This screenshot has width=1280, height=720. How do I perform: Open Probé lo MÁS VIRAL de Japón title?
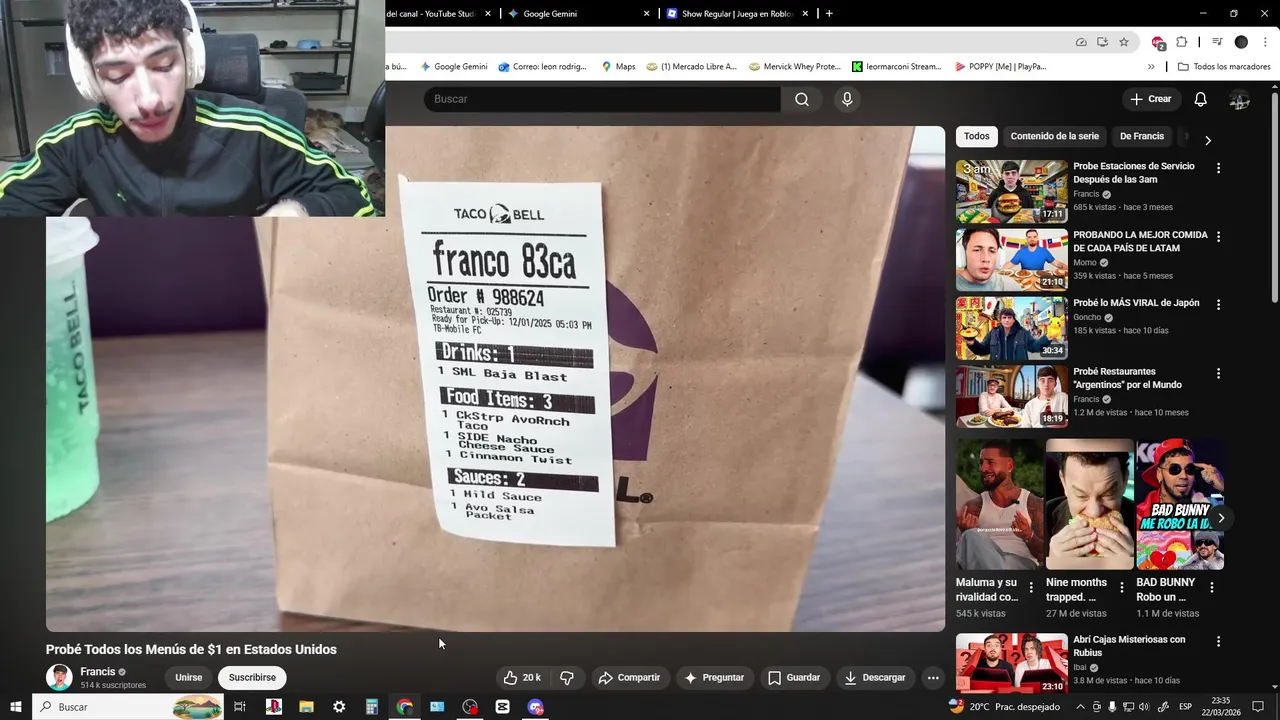click(x=1136, y=303)
